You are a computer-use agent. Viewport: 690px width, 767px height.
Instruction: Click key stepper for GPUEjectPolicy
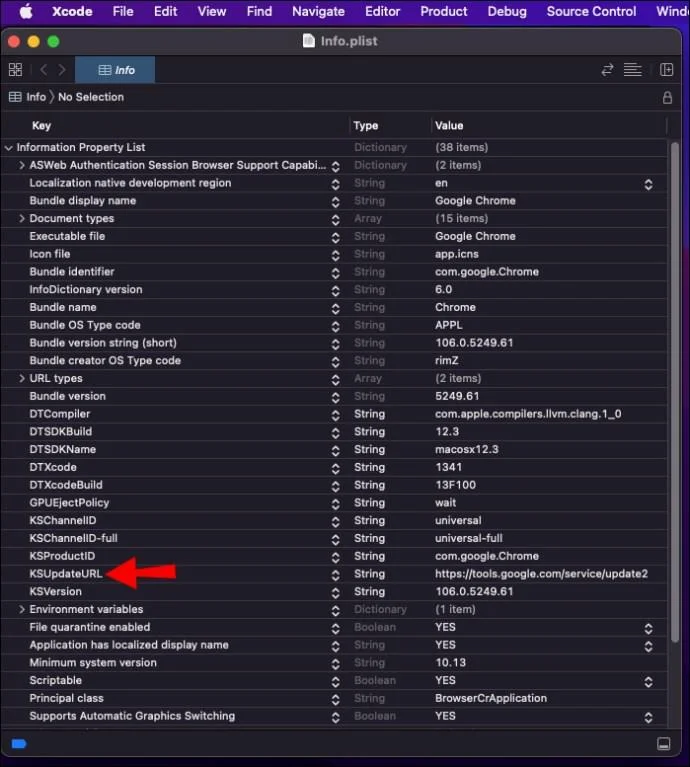pos(335,504)
